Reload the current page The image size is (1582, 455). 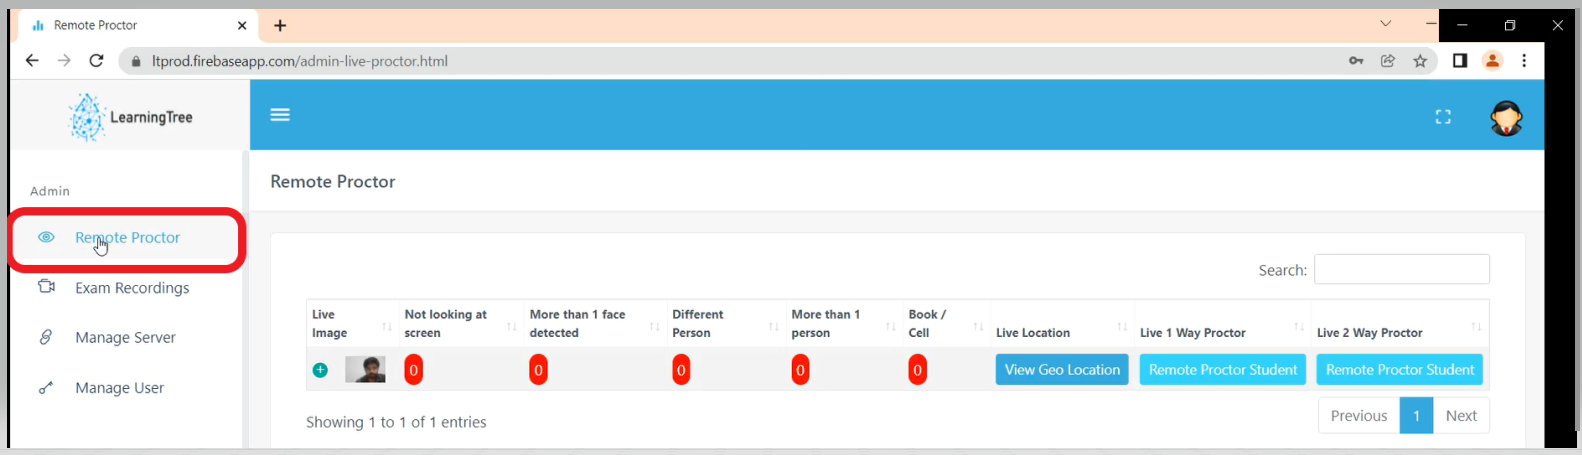96,61
